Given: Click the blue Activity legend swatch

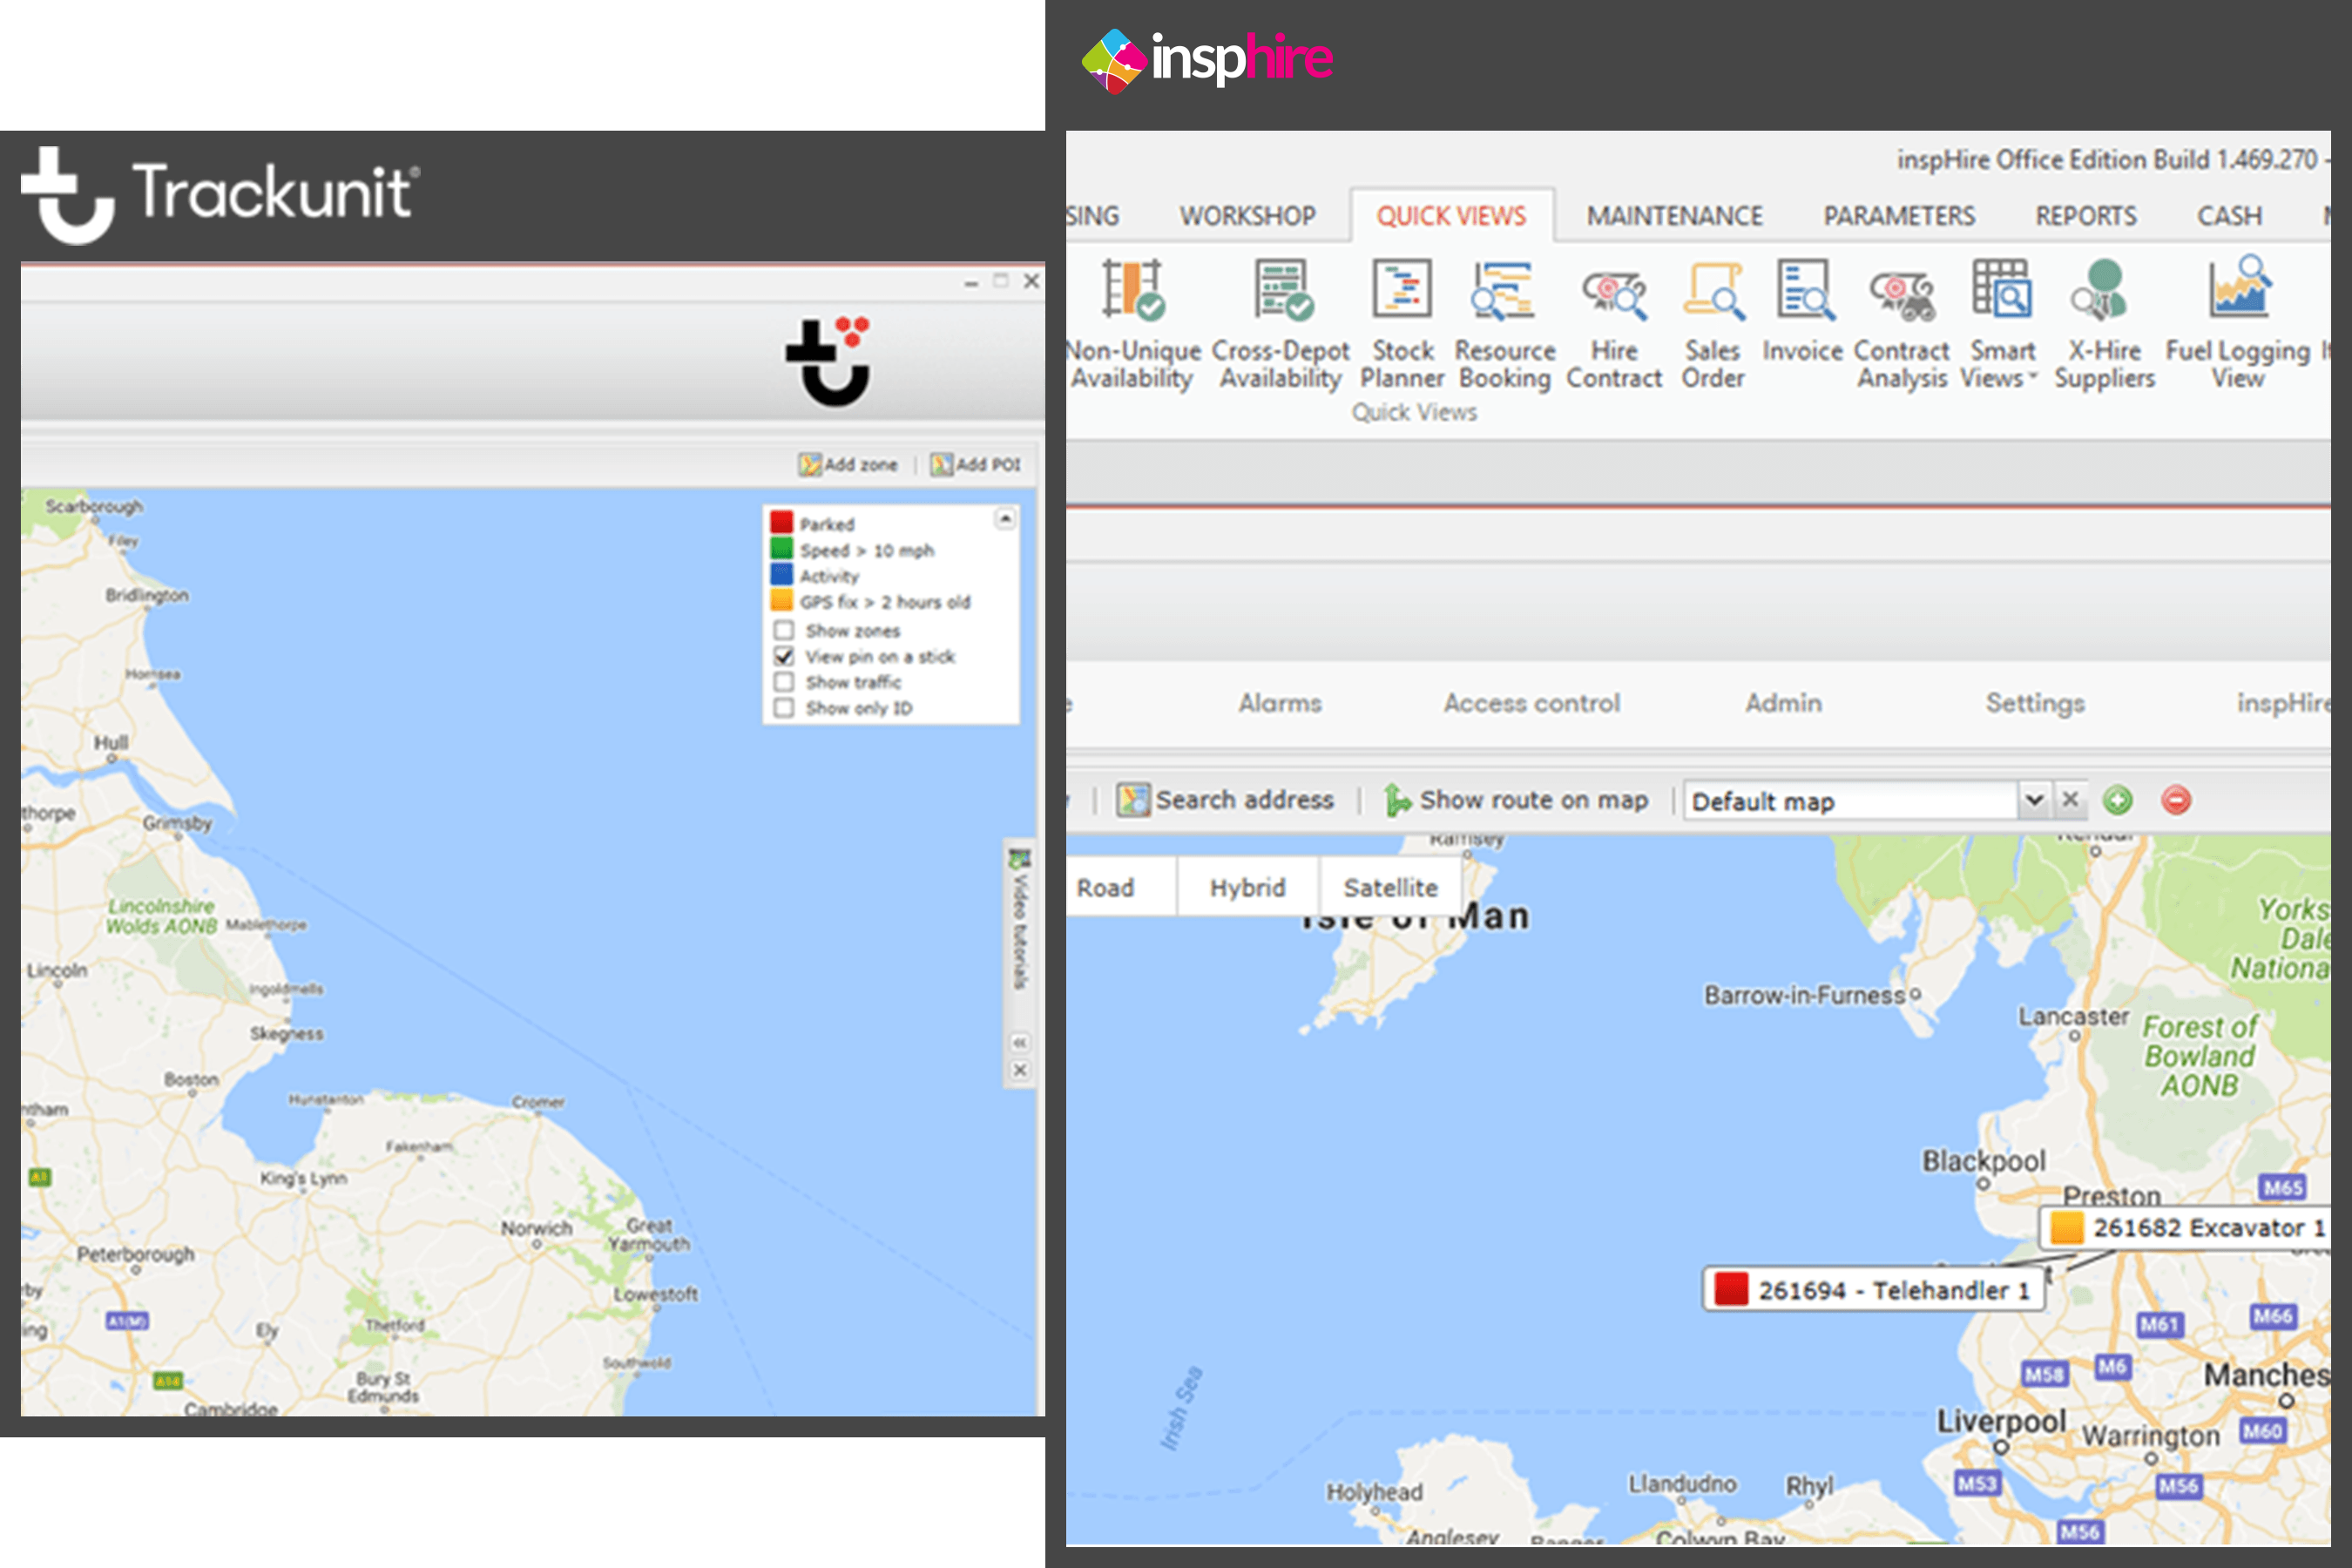Looking at the screenshot, I should point(781,574).
